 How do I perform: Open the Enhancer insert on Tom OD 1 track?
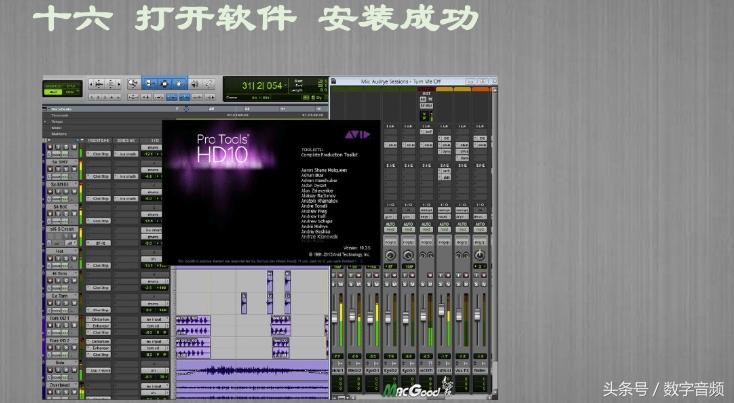tap(98, 326)
